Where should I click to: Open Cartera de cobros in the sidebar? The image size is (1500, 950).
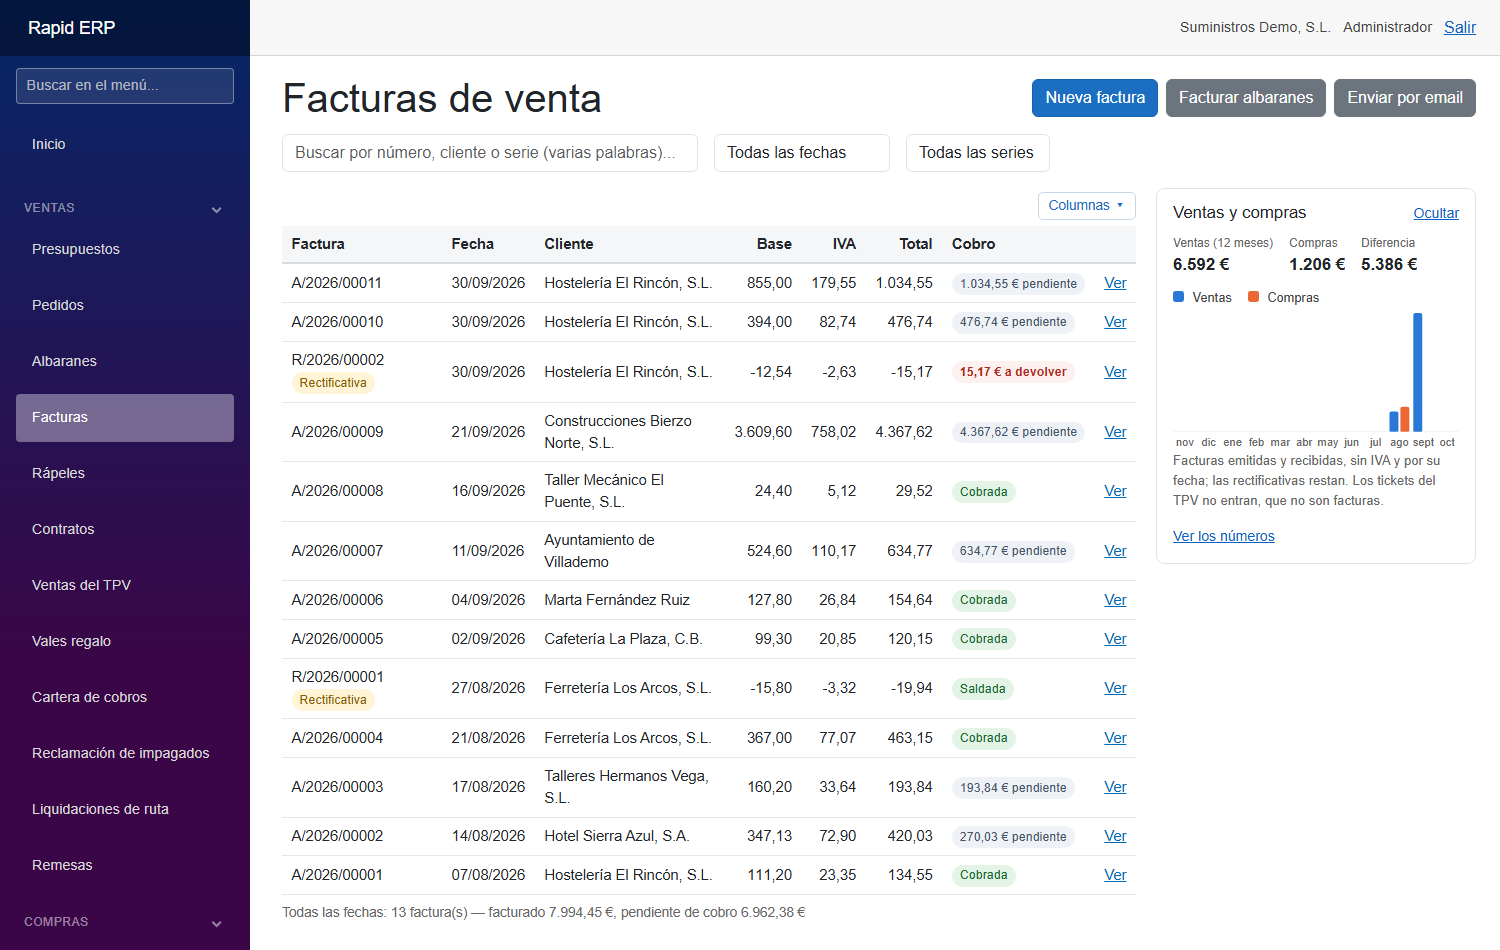[x=125, y=697]
